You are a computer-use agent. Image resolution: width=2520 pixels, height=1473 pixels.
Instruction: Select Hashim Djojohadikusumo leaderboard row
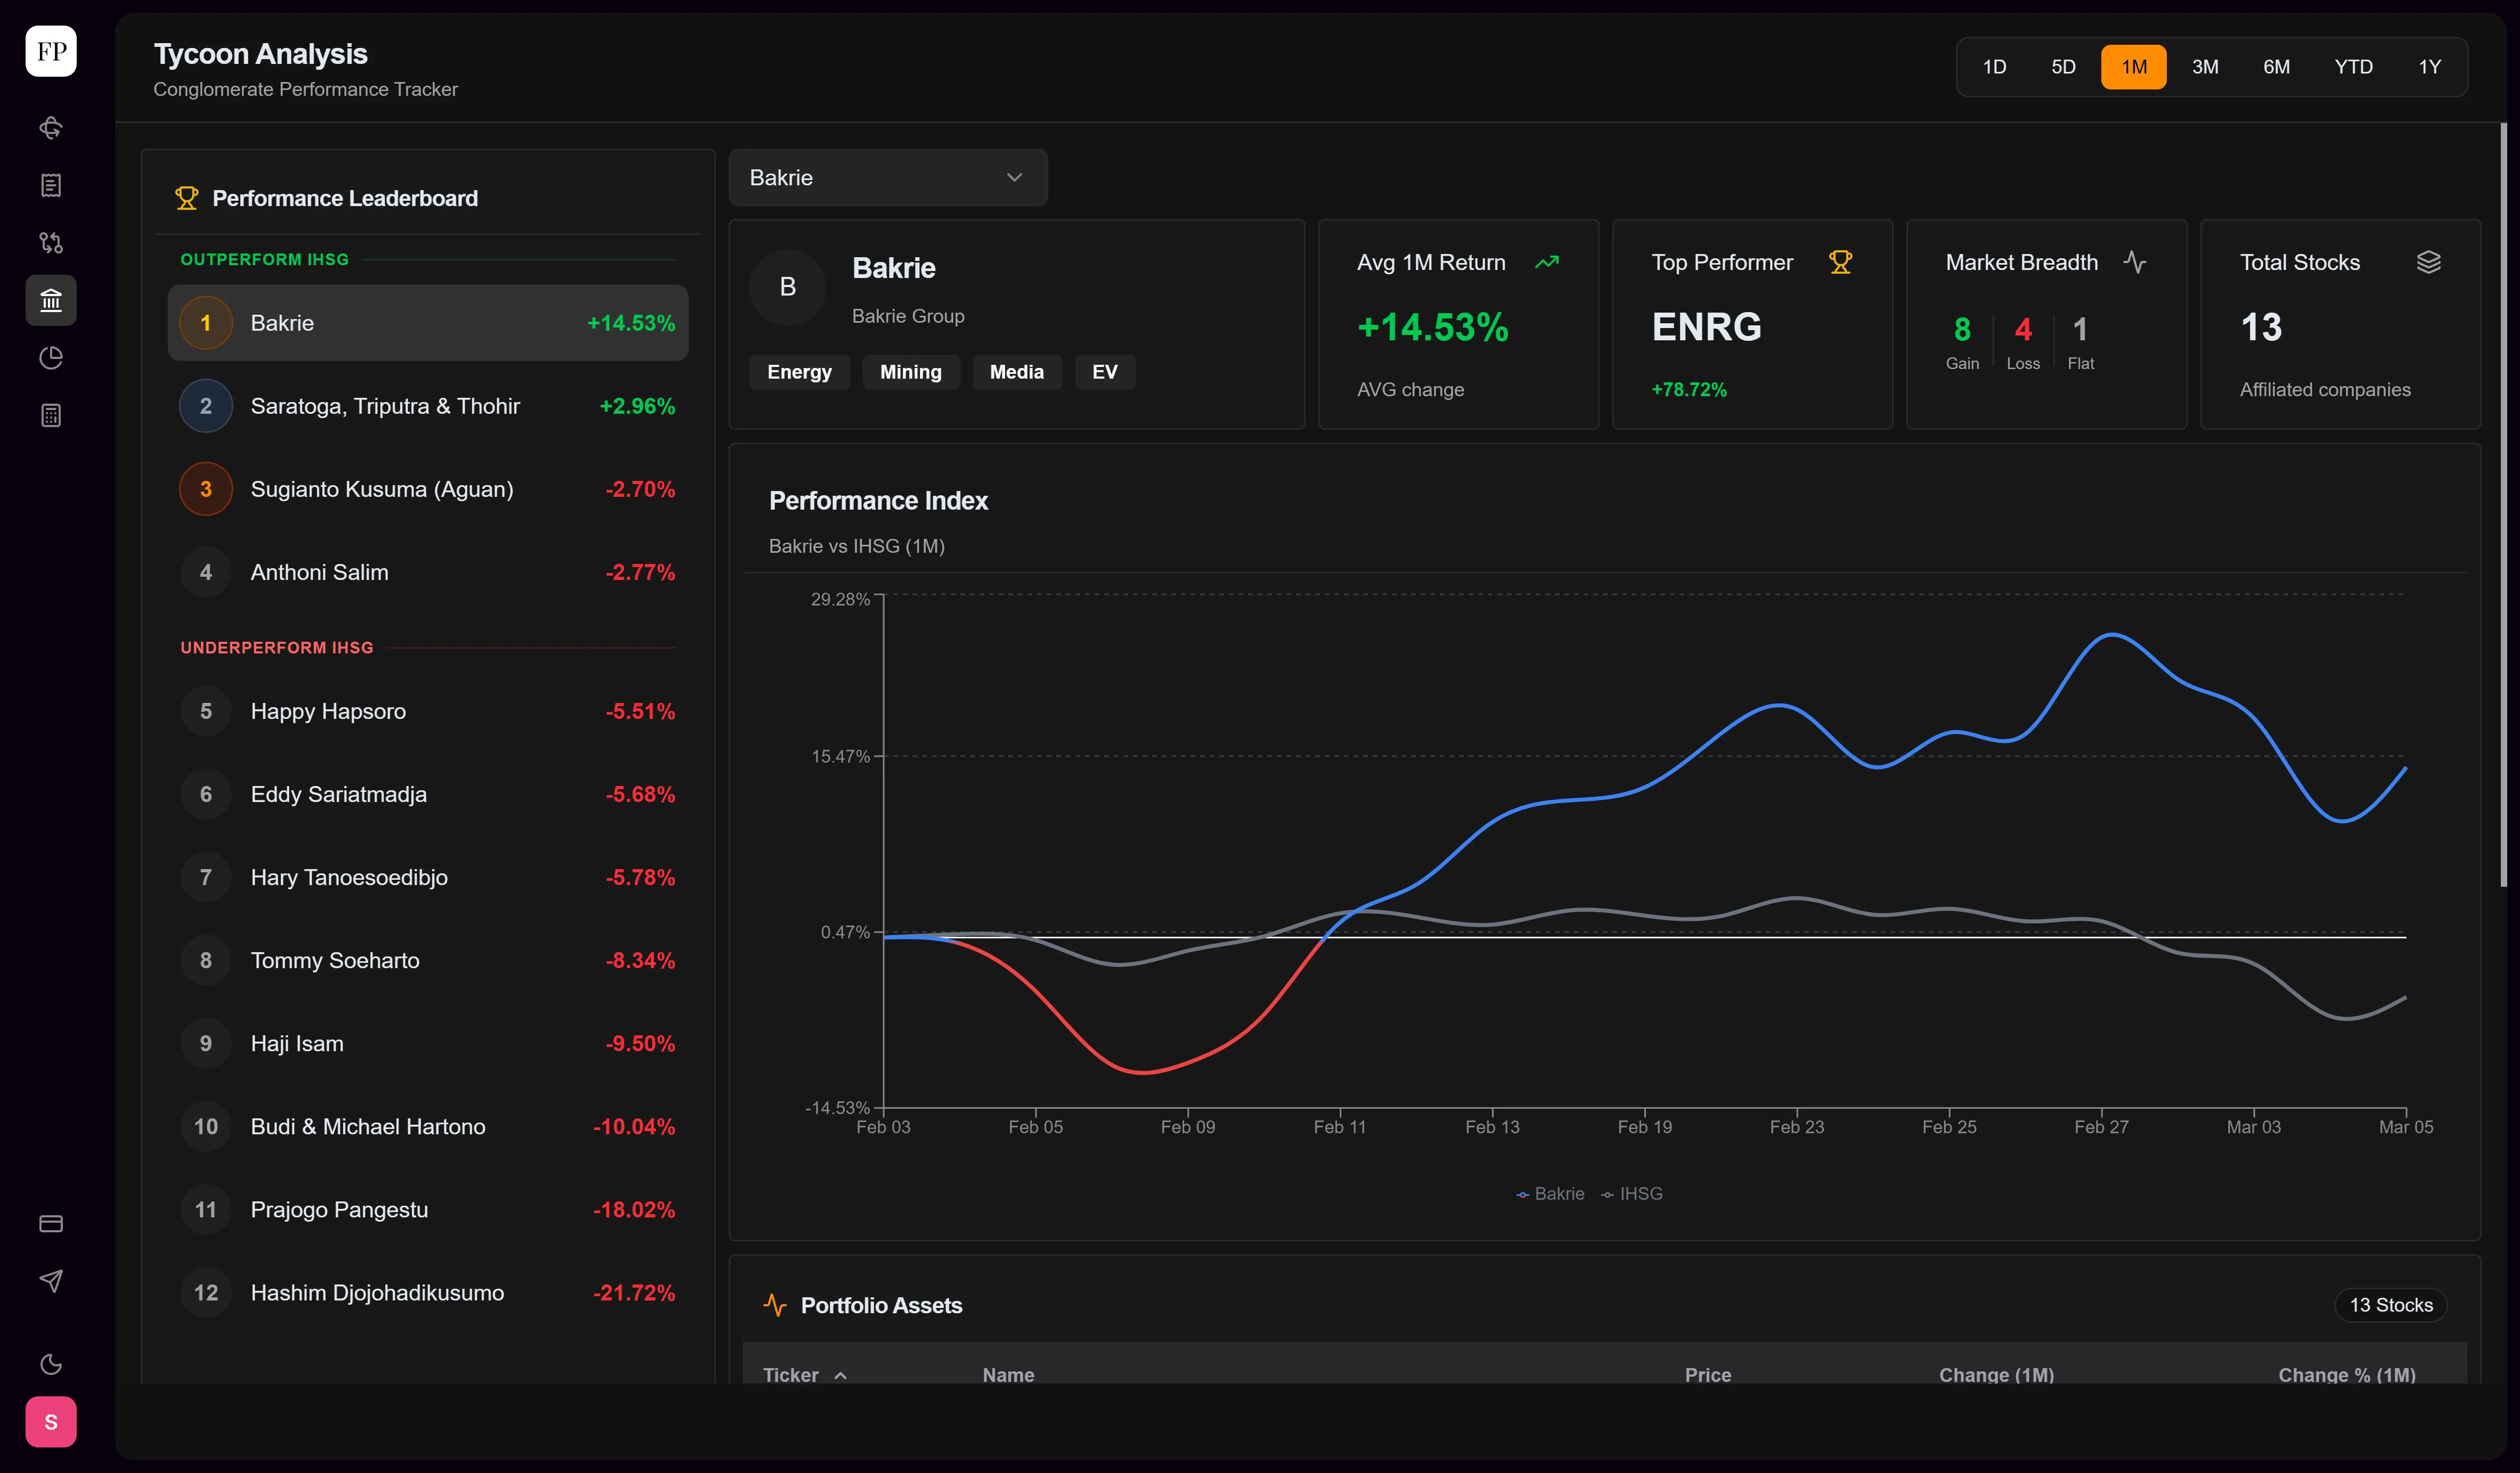[428, 1292]
